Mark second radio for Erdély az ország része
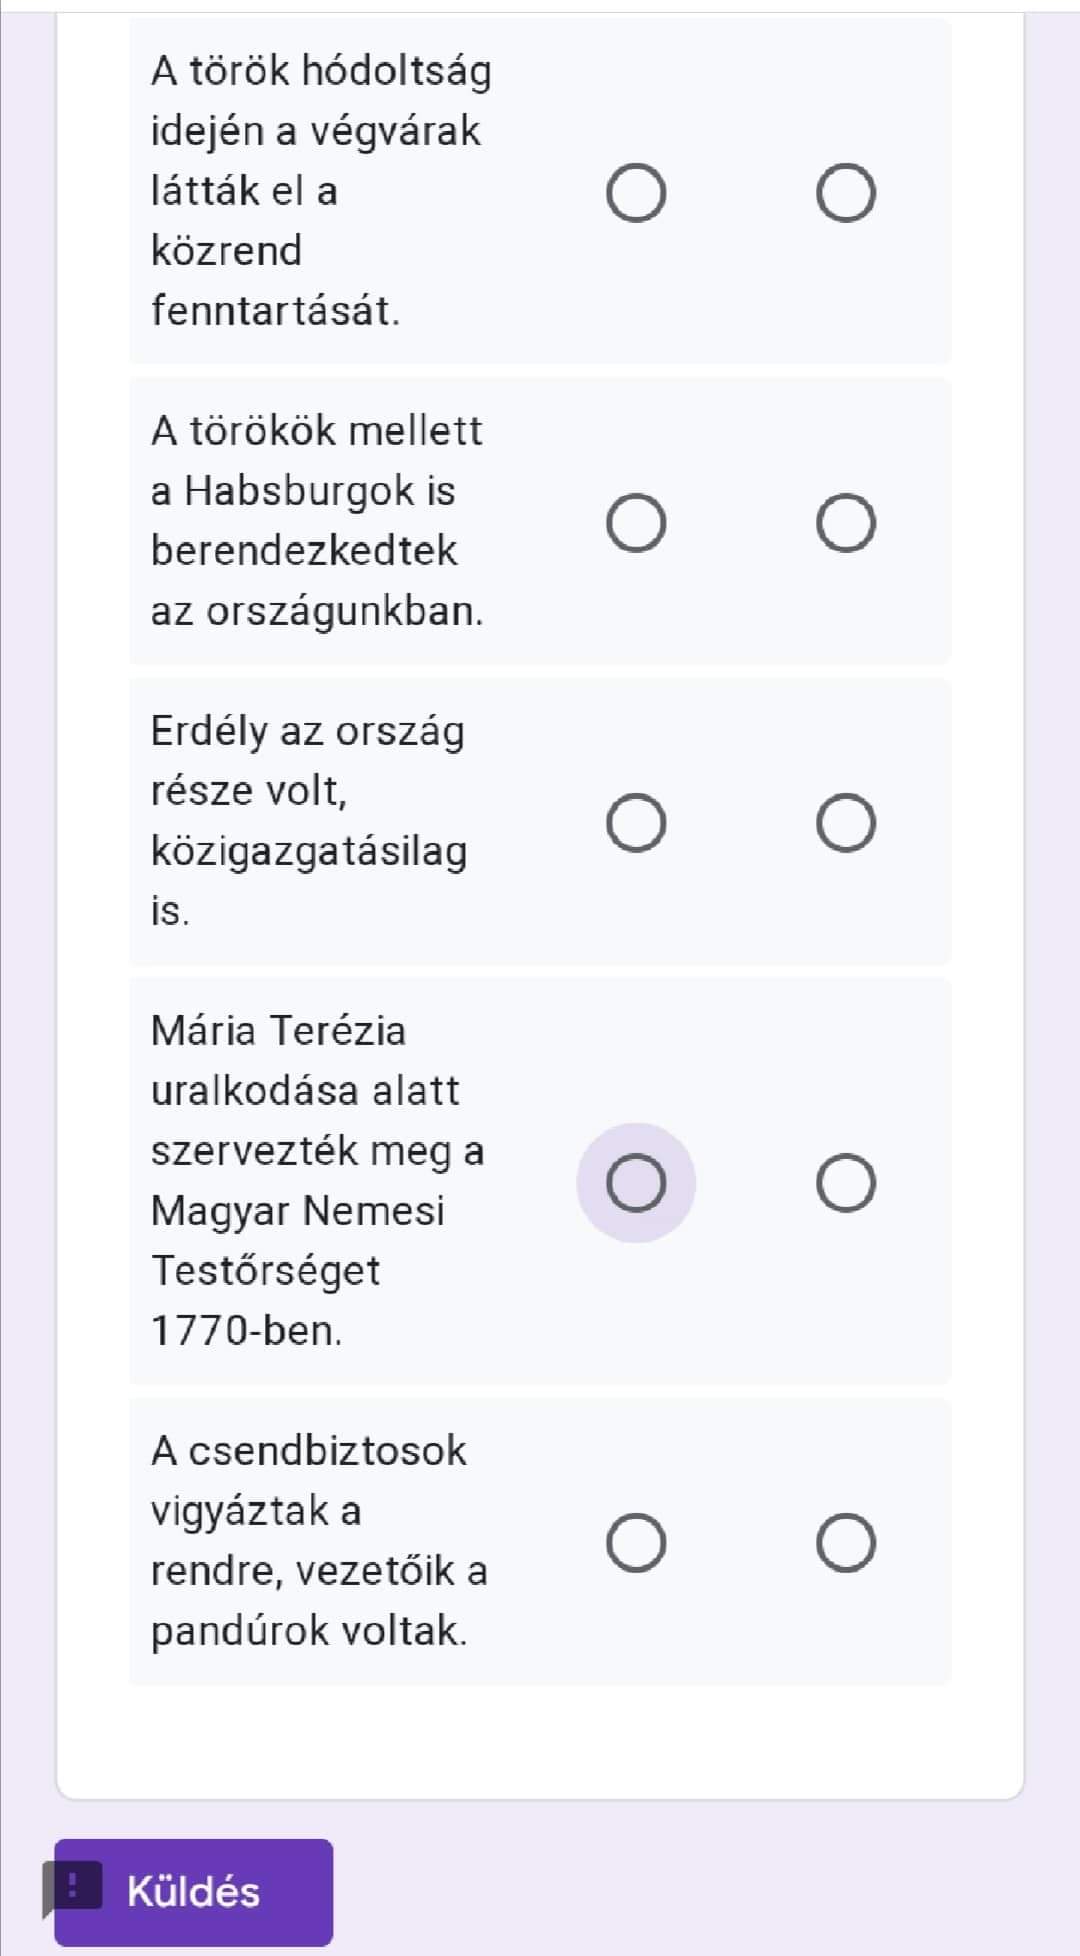The height and width of the screenshot is (1956, 1080). [846, 823]
